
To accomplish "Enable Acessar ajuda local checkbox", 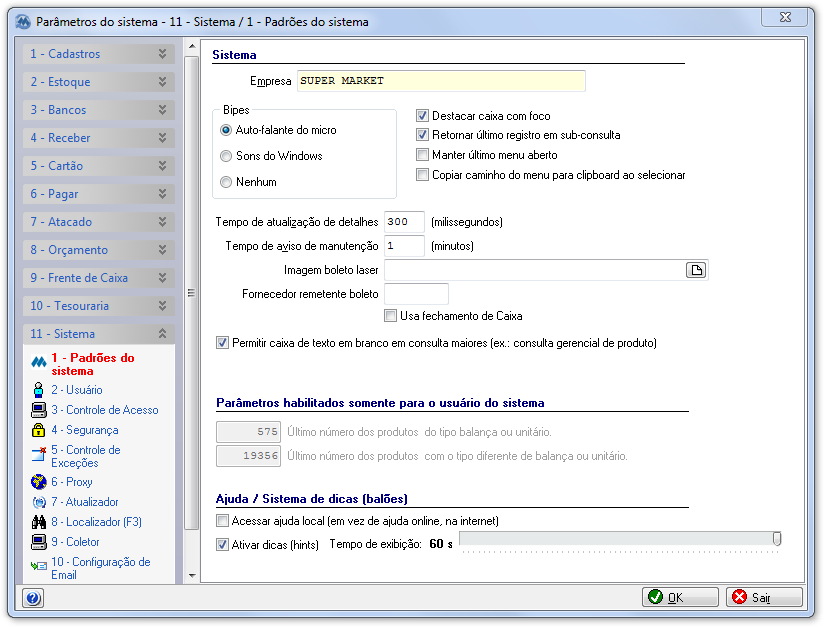I will click(x=223, y=521).
